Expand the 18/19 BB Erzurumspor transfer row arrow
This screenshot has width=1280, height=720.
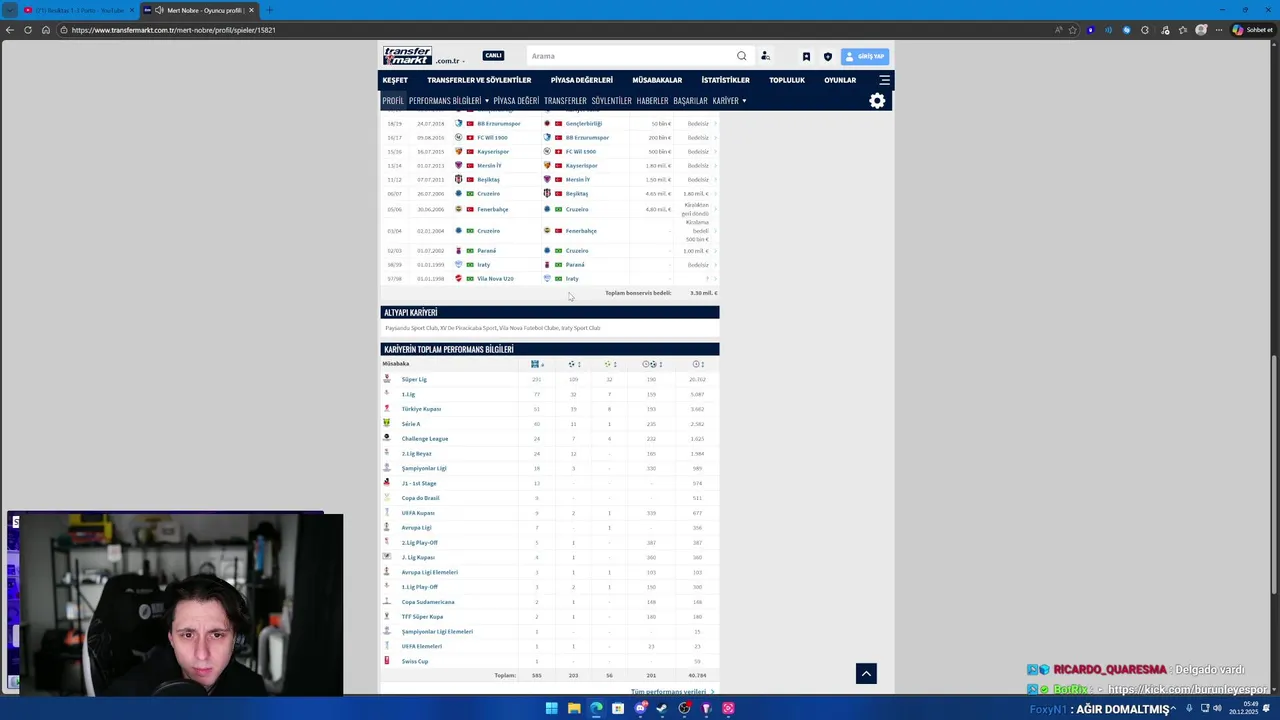point(715,124)
